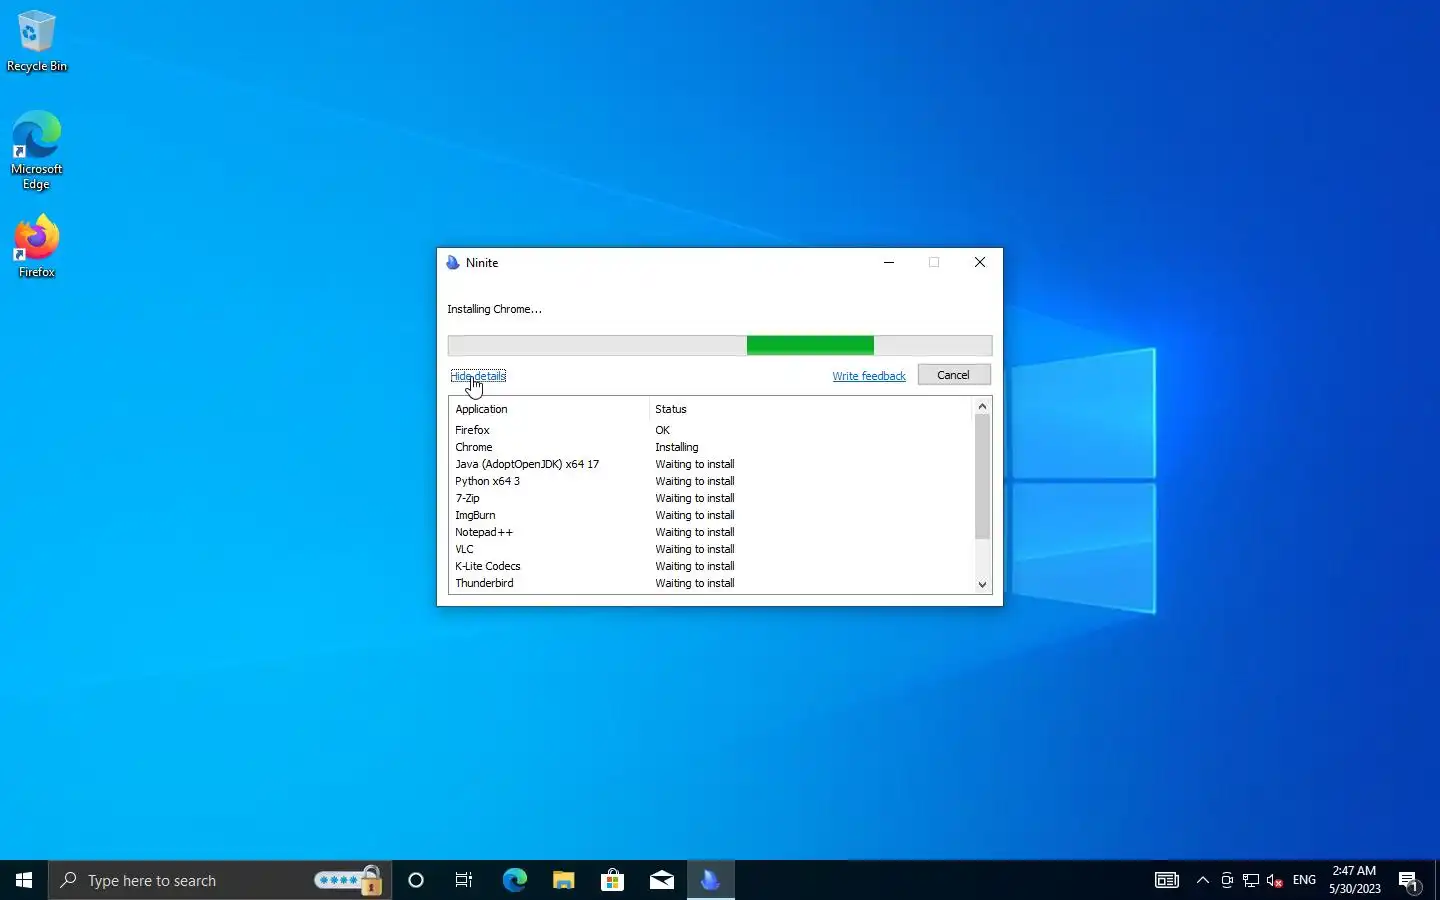This screenshot has height=900, width=1440.
Task: Open the News and interests taskbar icon
Action: [x=1166, y=880]
